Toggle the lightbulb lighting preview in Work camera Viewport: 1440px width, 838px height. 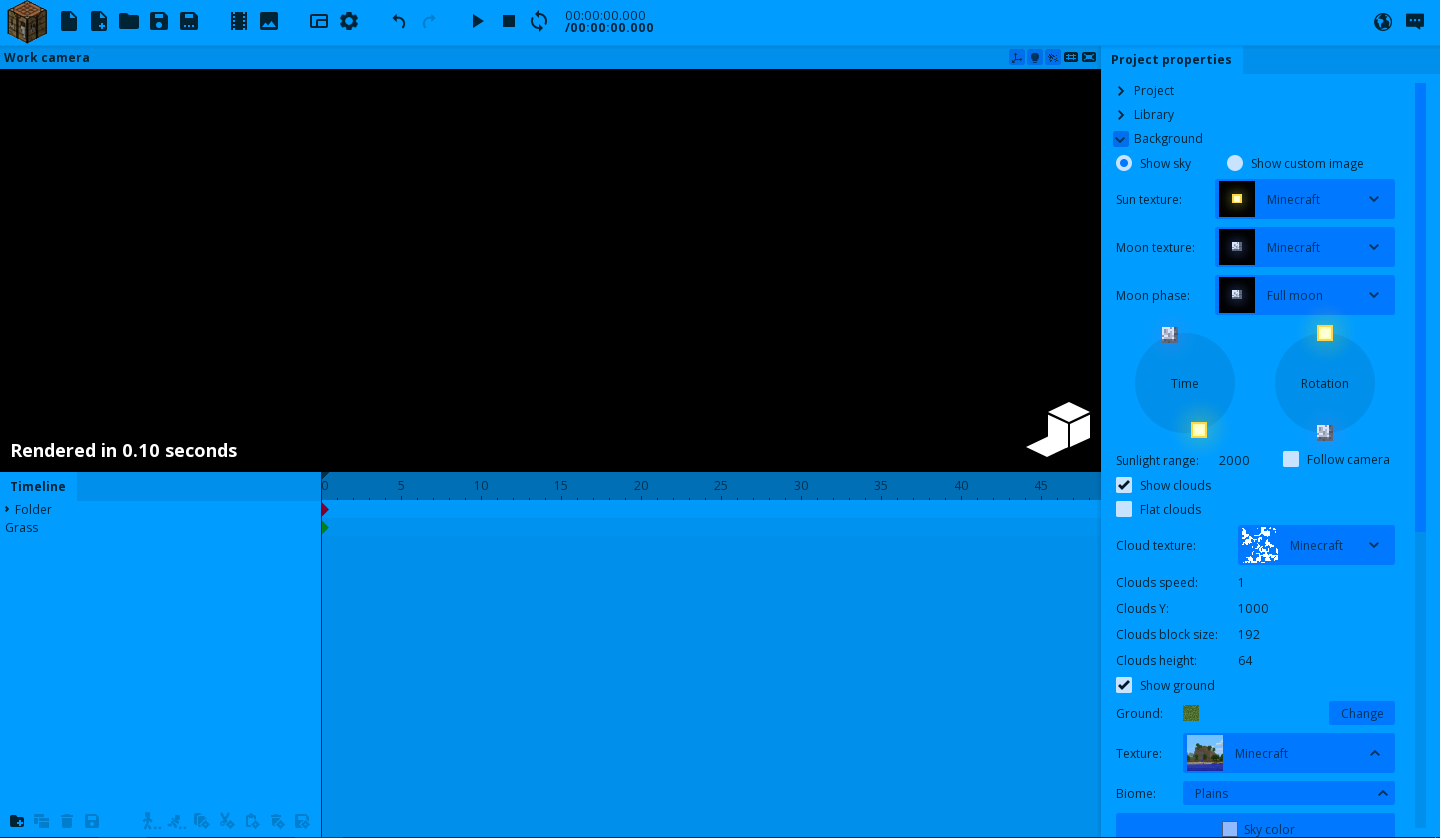[1035, 57]
